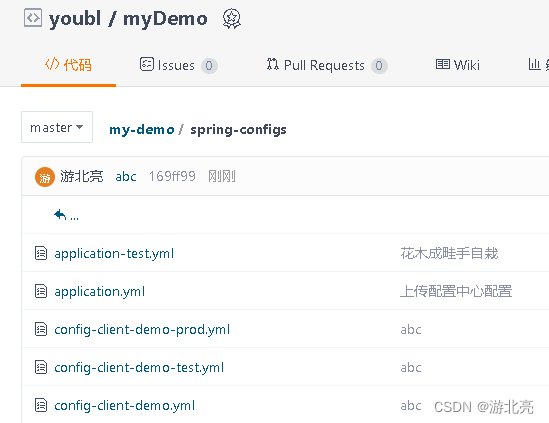Open the my-demo breadcrumb link
Screen dimensions: 549x423
point(142,130)
